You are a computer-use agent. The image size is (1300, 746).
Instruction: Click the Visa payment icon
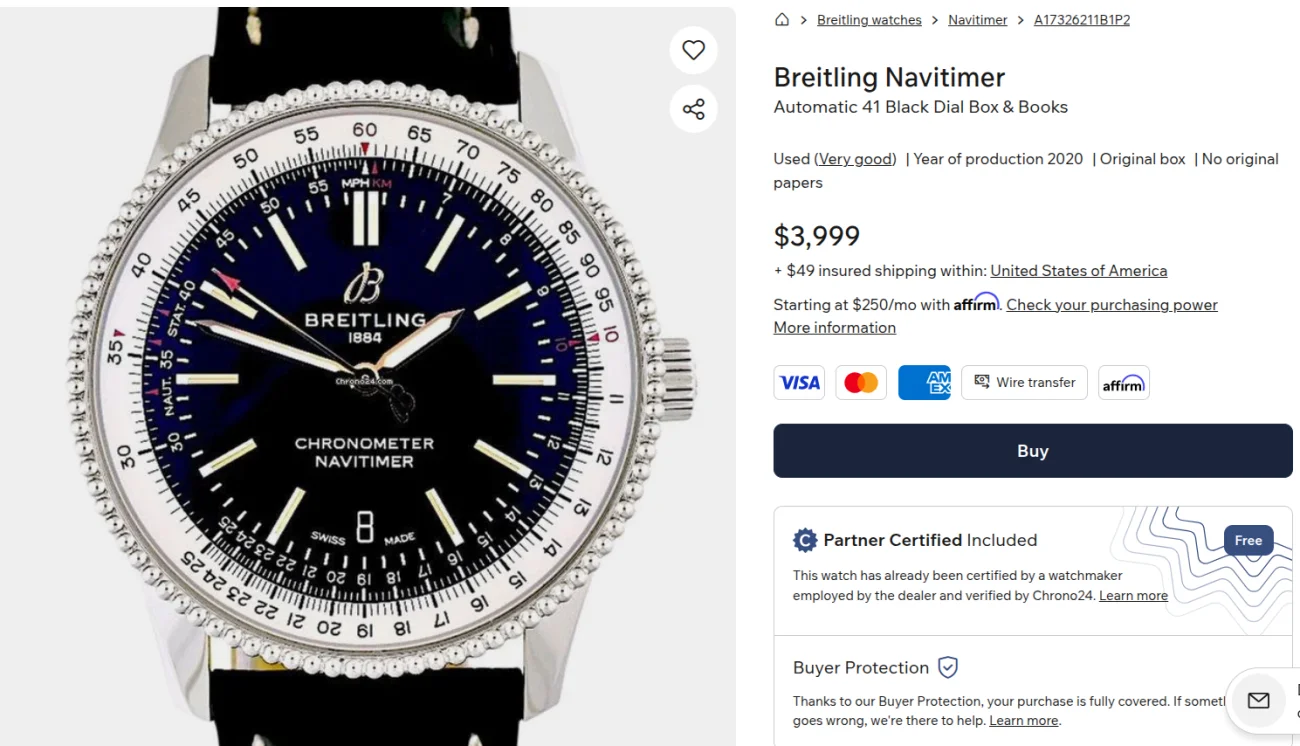pos(799,383)
